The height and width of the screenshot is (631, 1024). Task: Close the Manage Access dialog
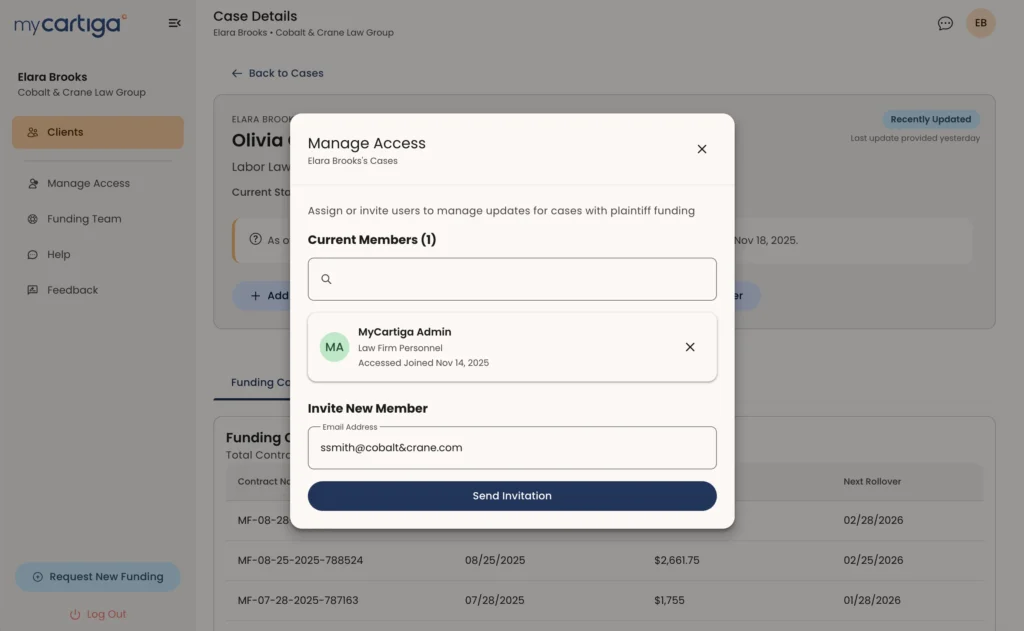(x=701, y=149)
